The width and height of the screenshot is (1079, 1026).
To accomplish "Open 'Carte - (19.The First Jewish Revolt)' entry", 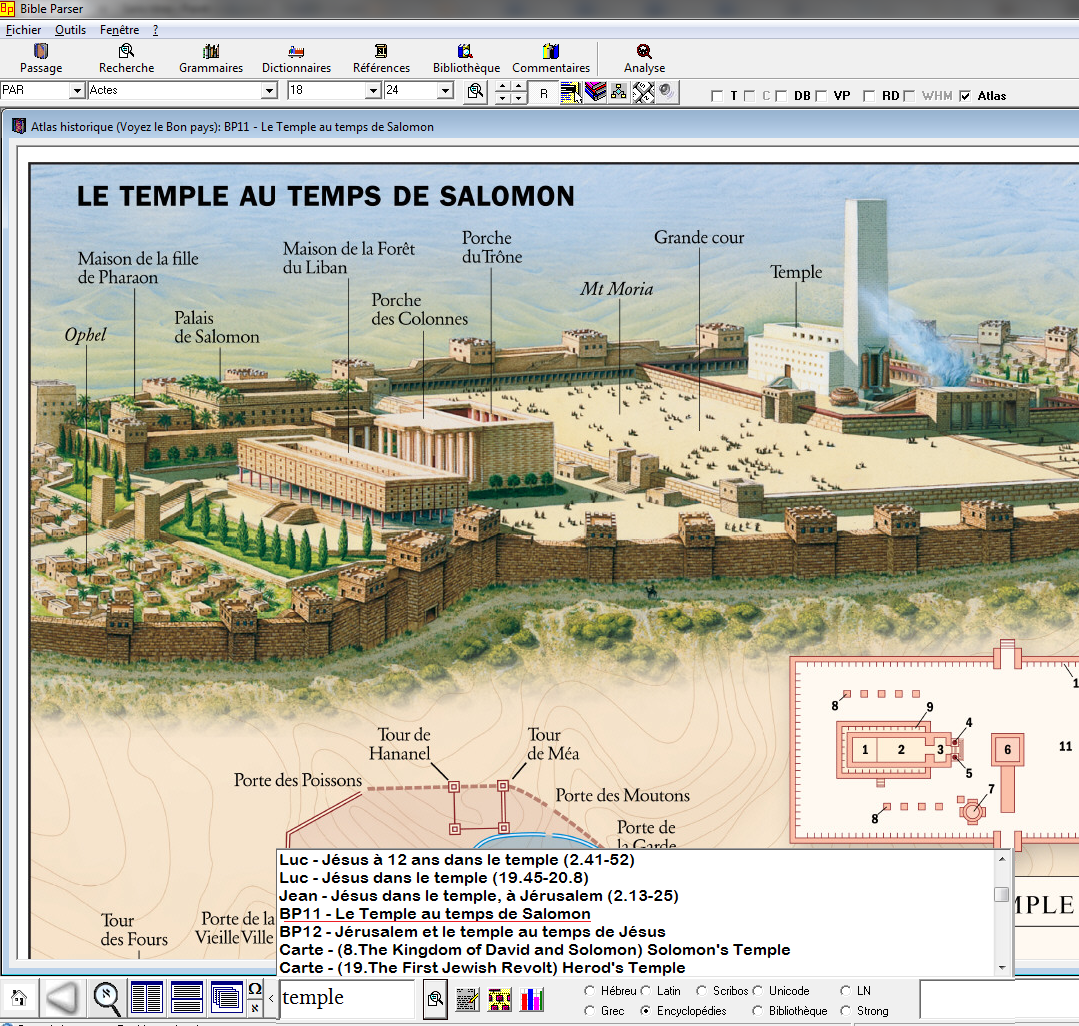I will pyautogui.click(x=482, y=968).
